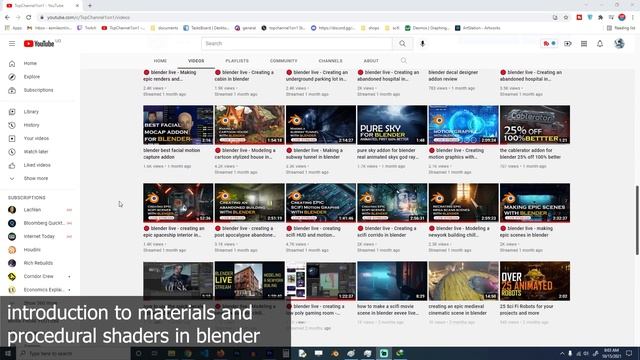Open the documents bookmark folder
Image resolution: width=640 pixels, height=360 pixels.
(164, 28)
